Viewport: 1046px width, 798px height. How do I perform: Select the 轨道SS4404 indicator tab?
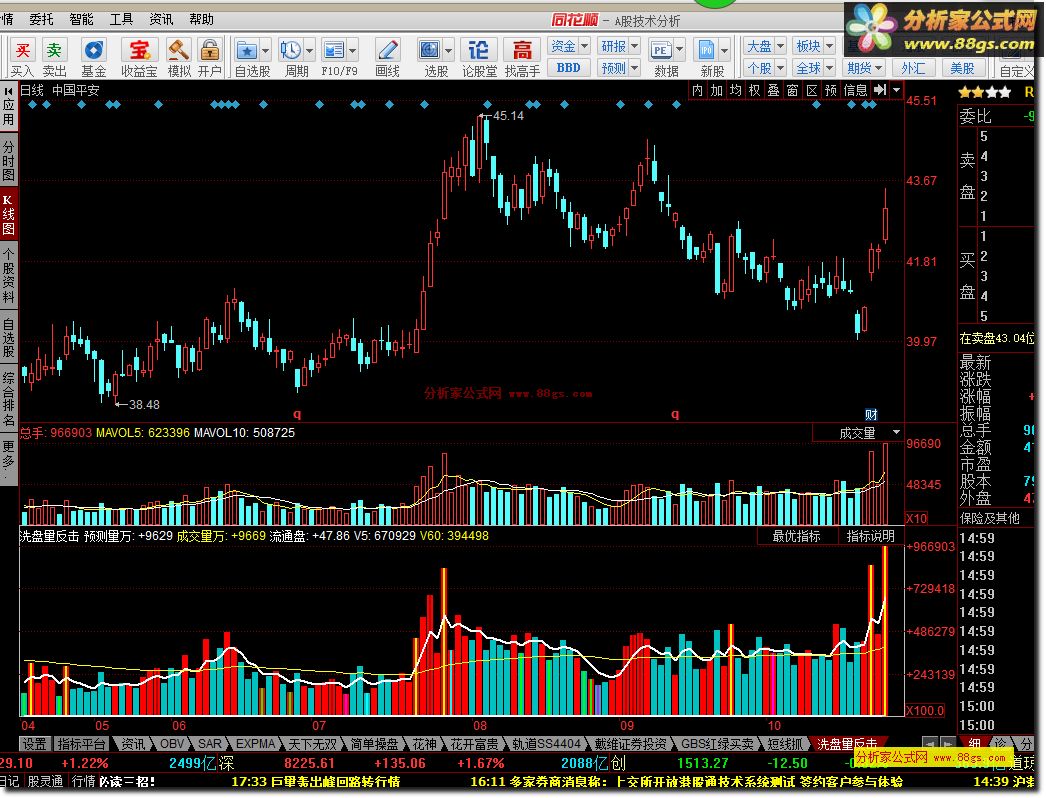pos(546,743)
